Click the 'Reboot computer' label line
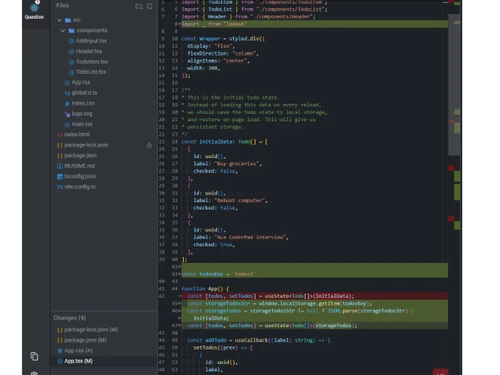This screenshot has width=500, height=375. [x=230, y=200]
